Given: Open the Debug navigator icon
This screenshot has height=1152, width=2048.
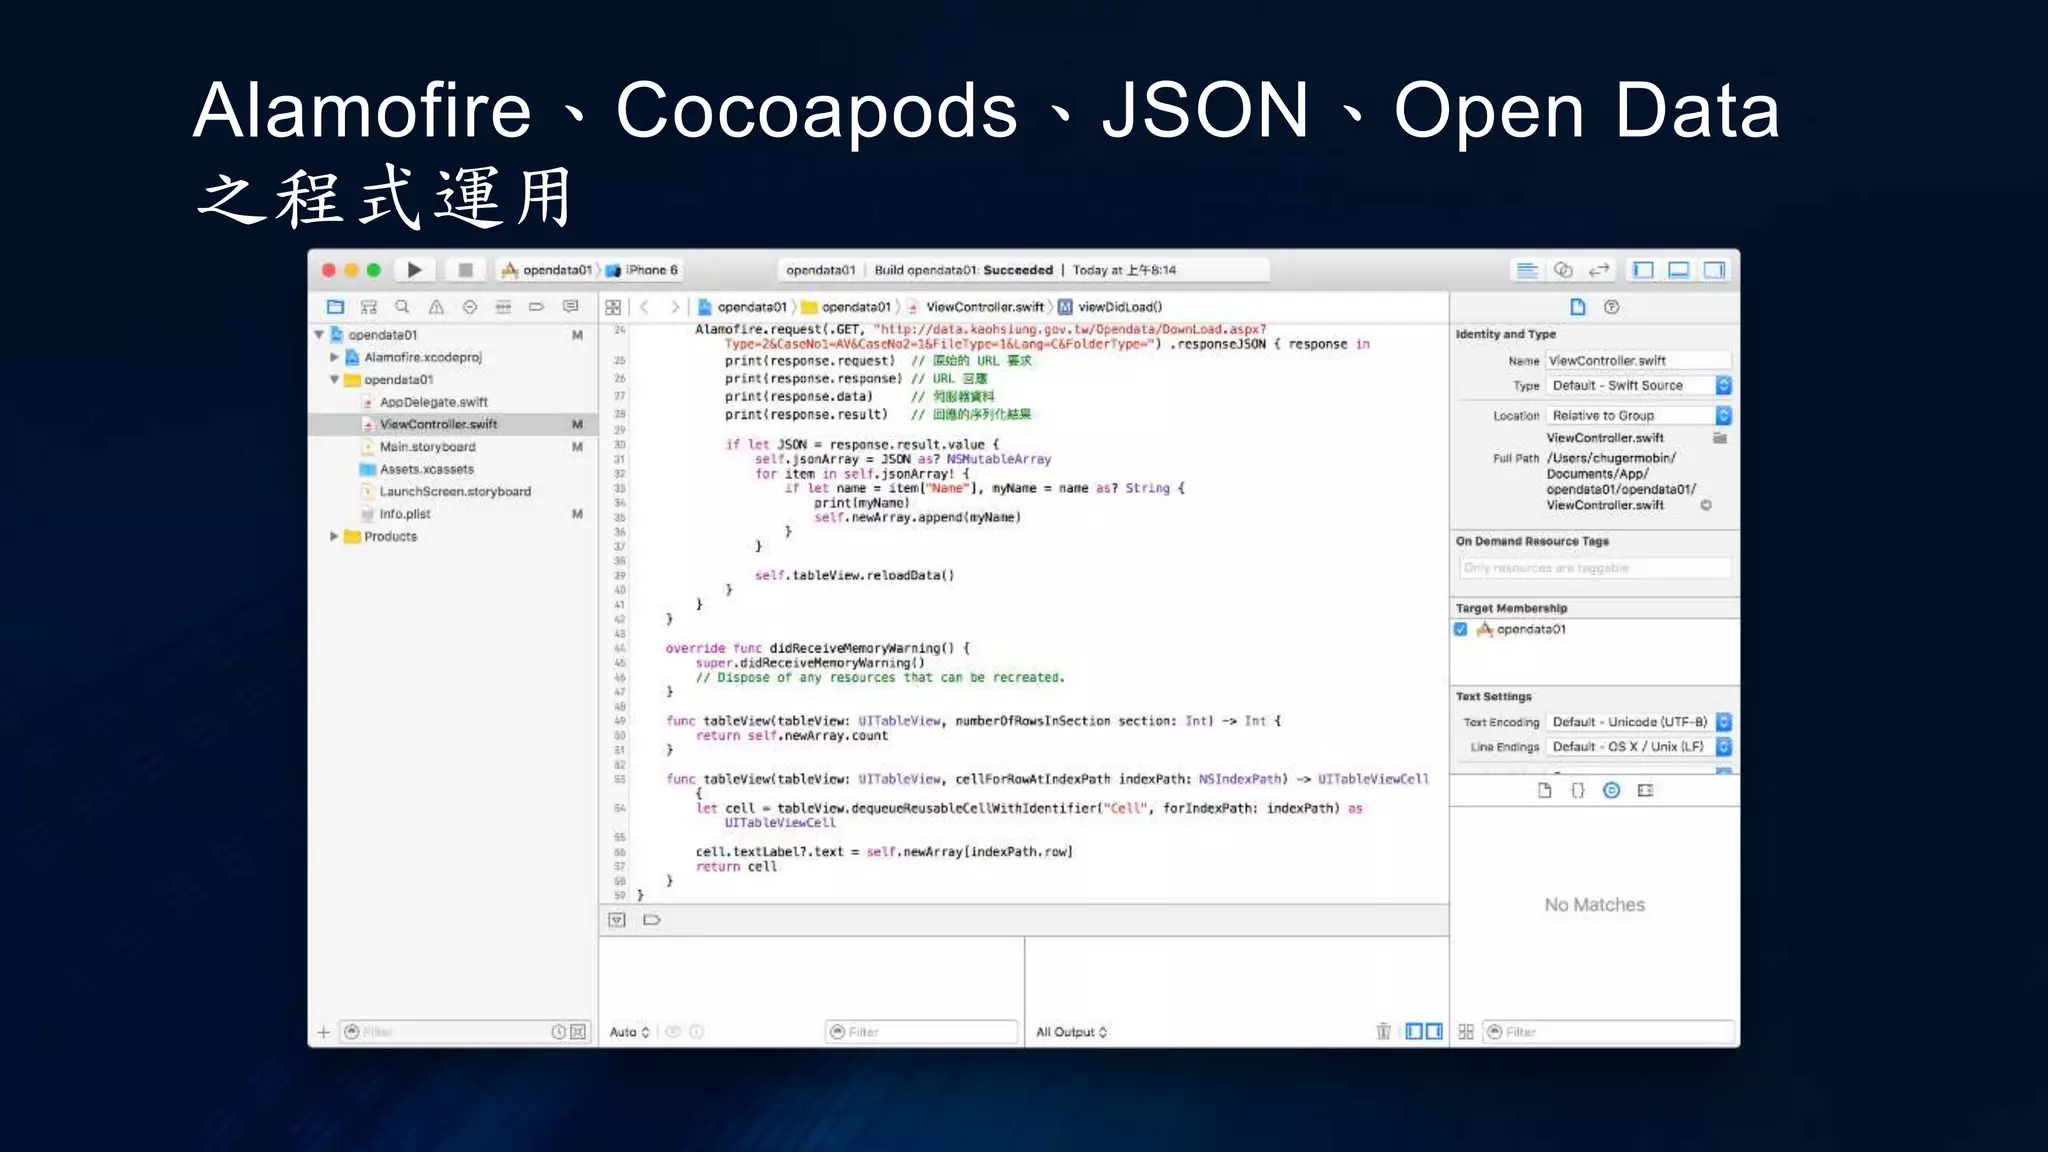Looking at the screenshot, I should click(503, 307).
